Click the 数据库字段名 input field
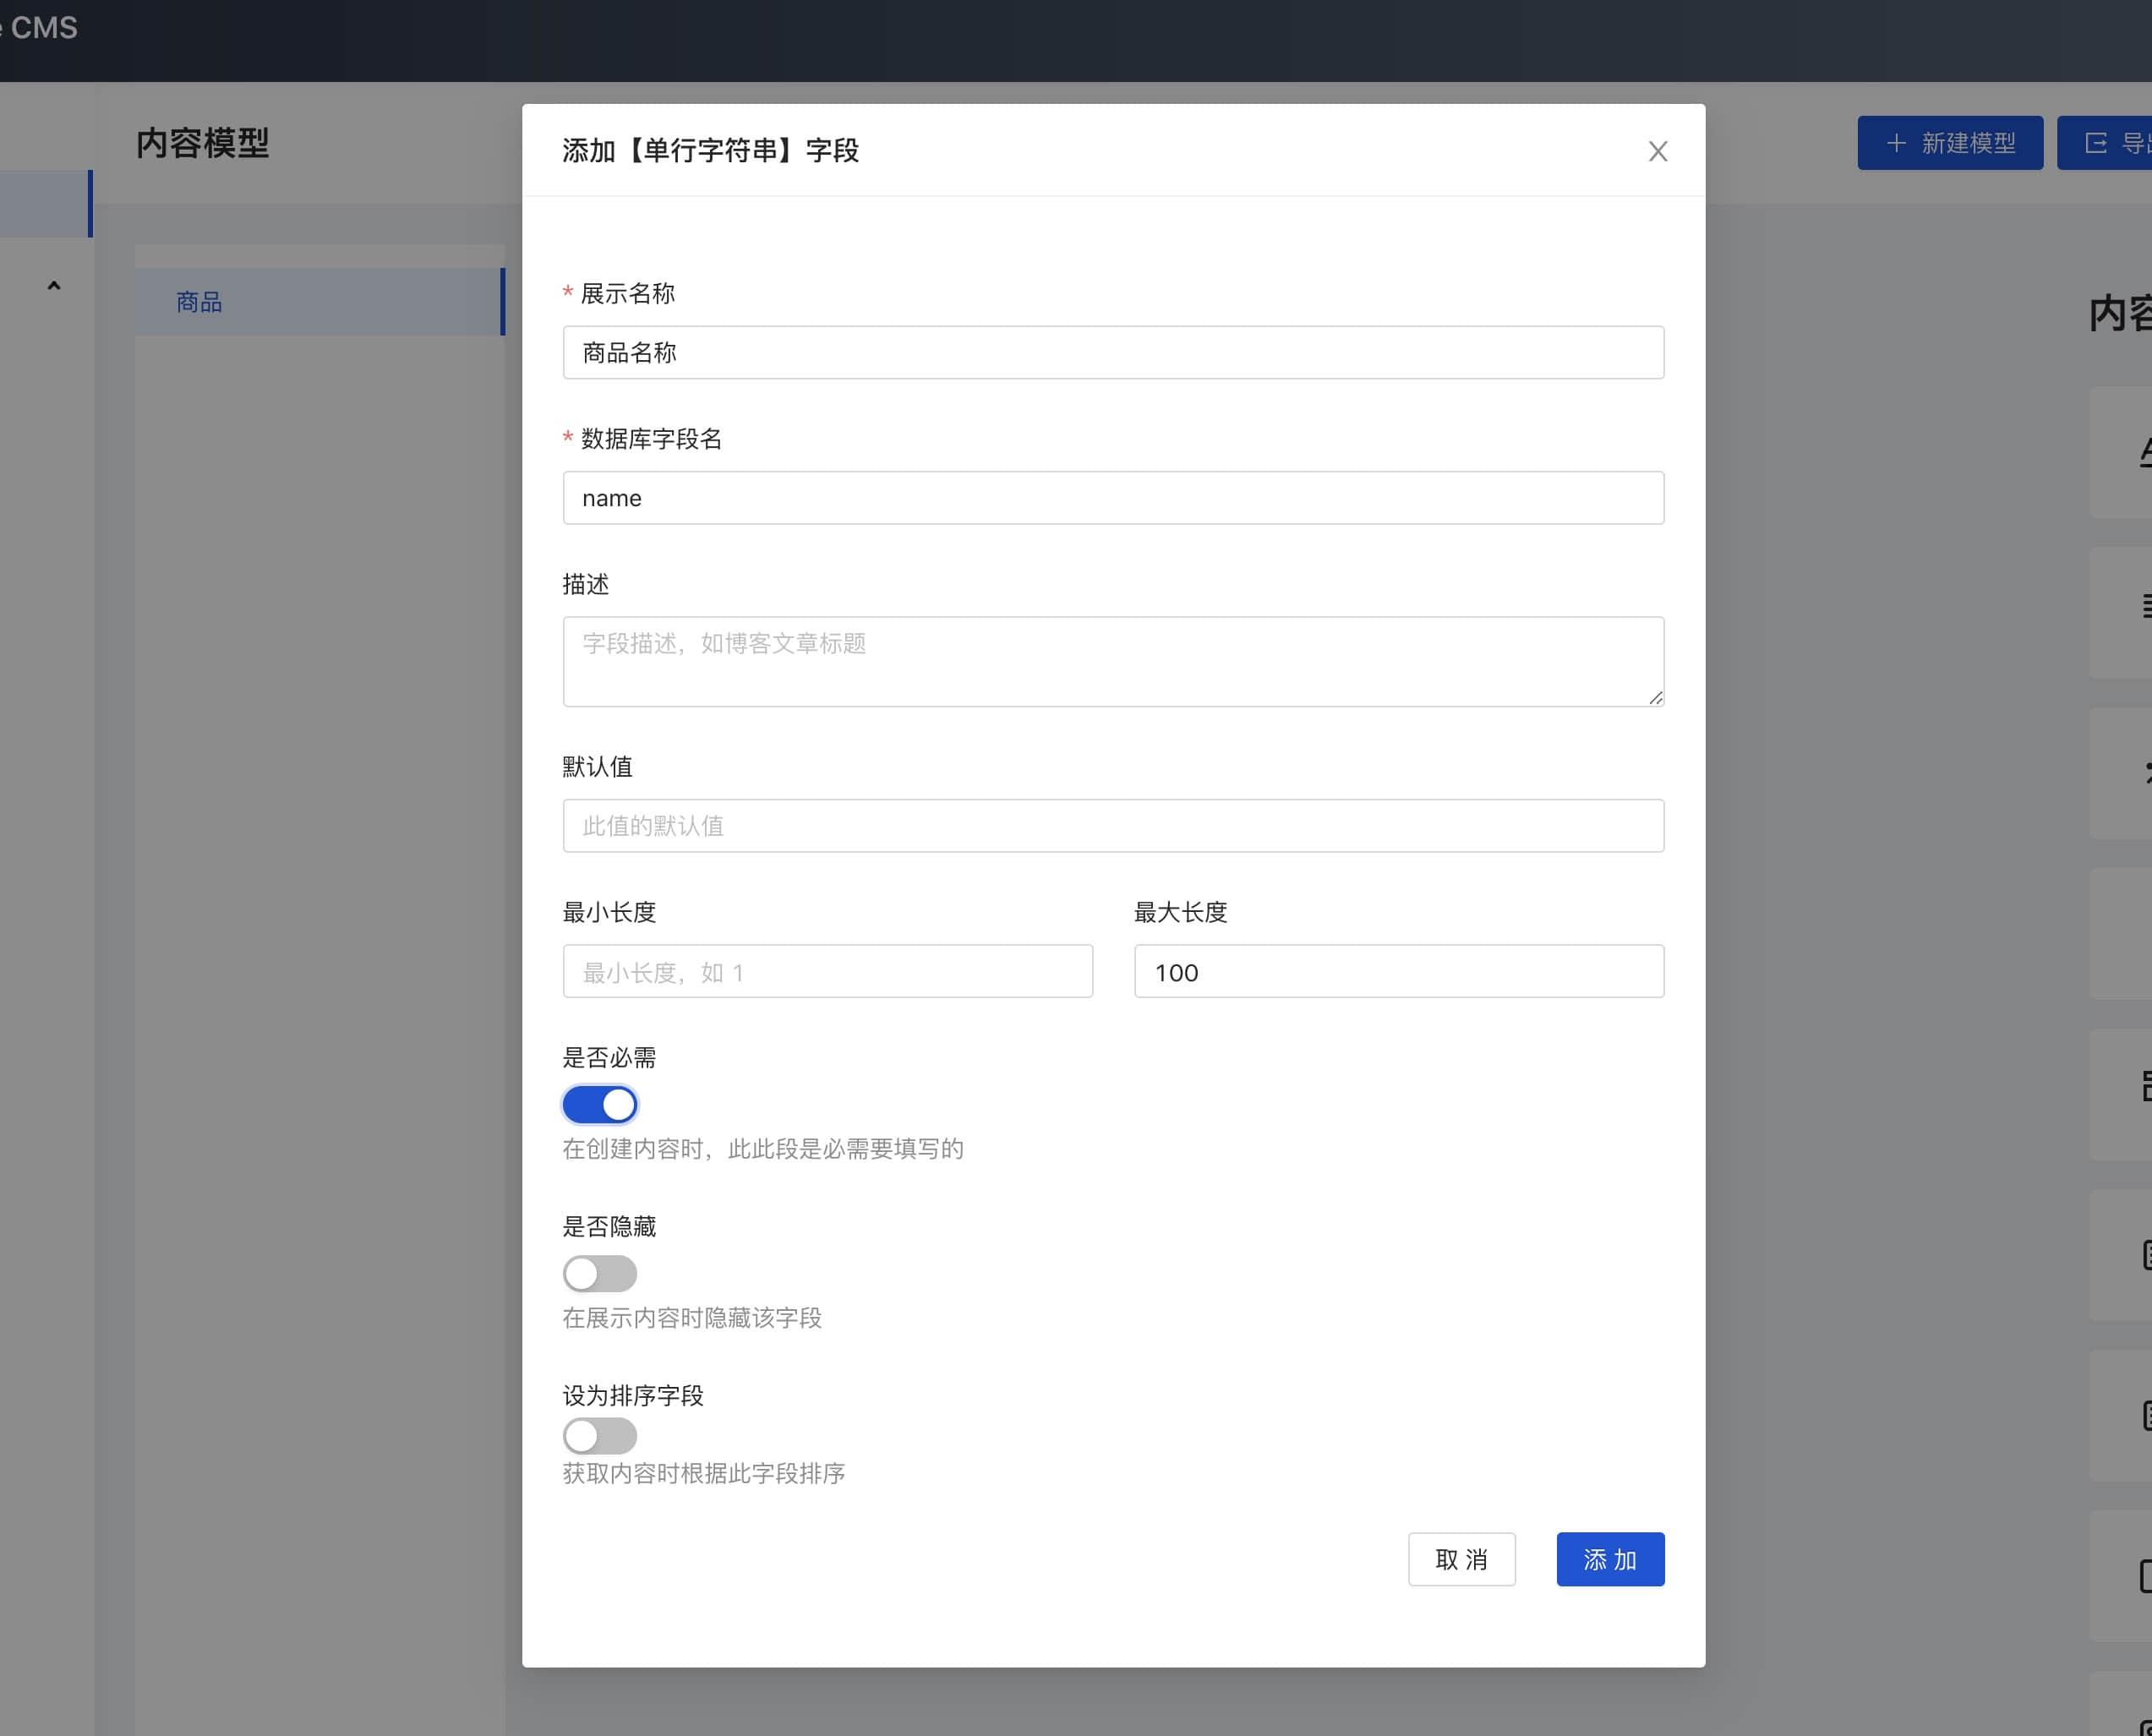 coord(1112,497)
